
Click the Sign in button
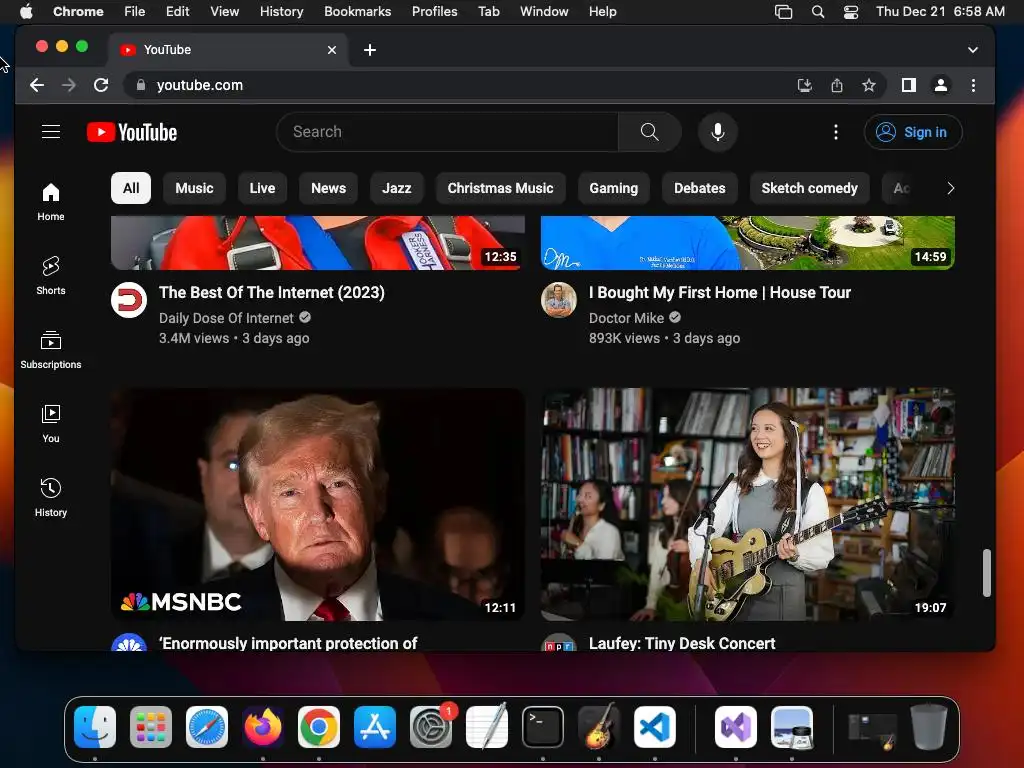[x=912, y=132]
